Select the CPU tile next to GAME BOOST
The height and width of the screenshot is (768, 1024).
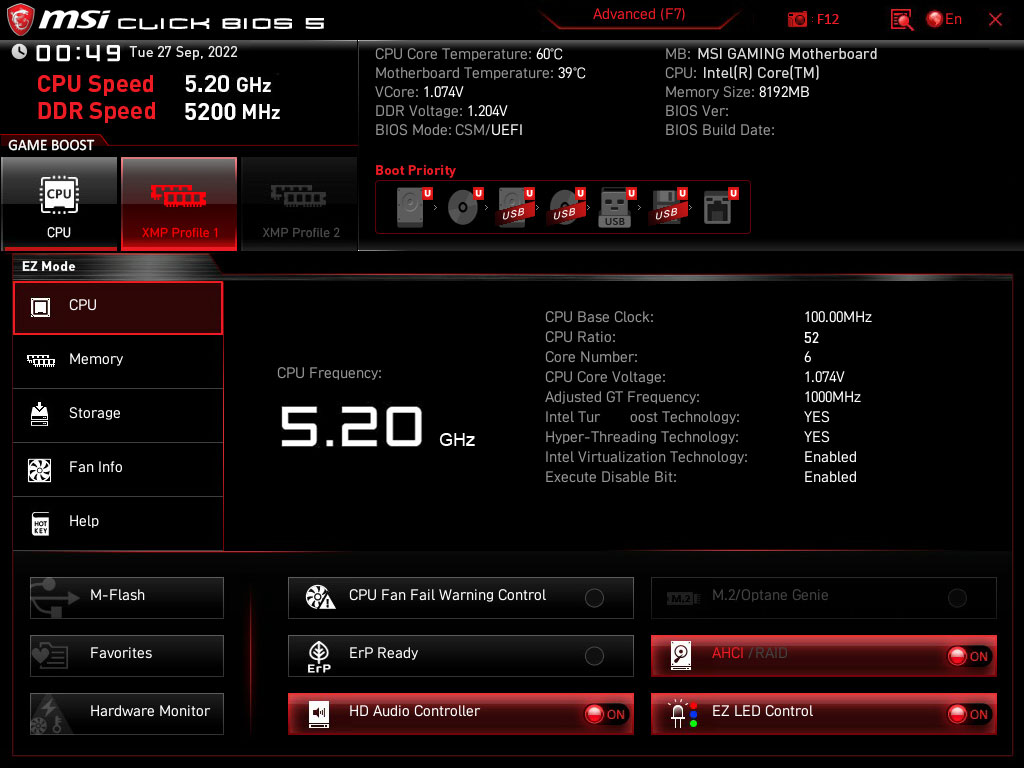point(60,204)
